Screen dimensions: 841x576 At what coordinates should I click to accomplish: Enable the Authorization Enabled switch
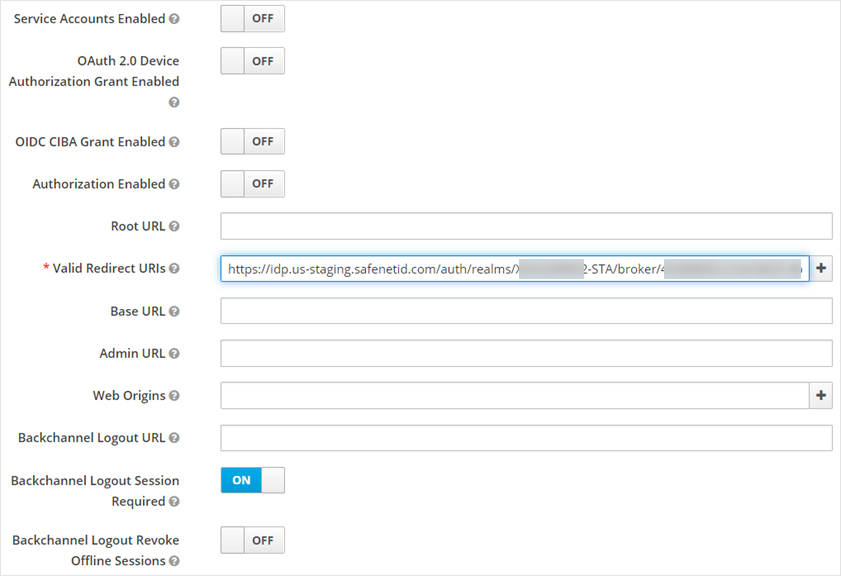coord(252,184)
